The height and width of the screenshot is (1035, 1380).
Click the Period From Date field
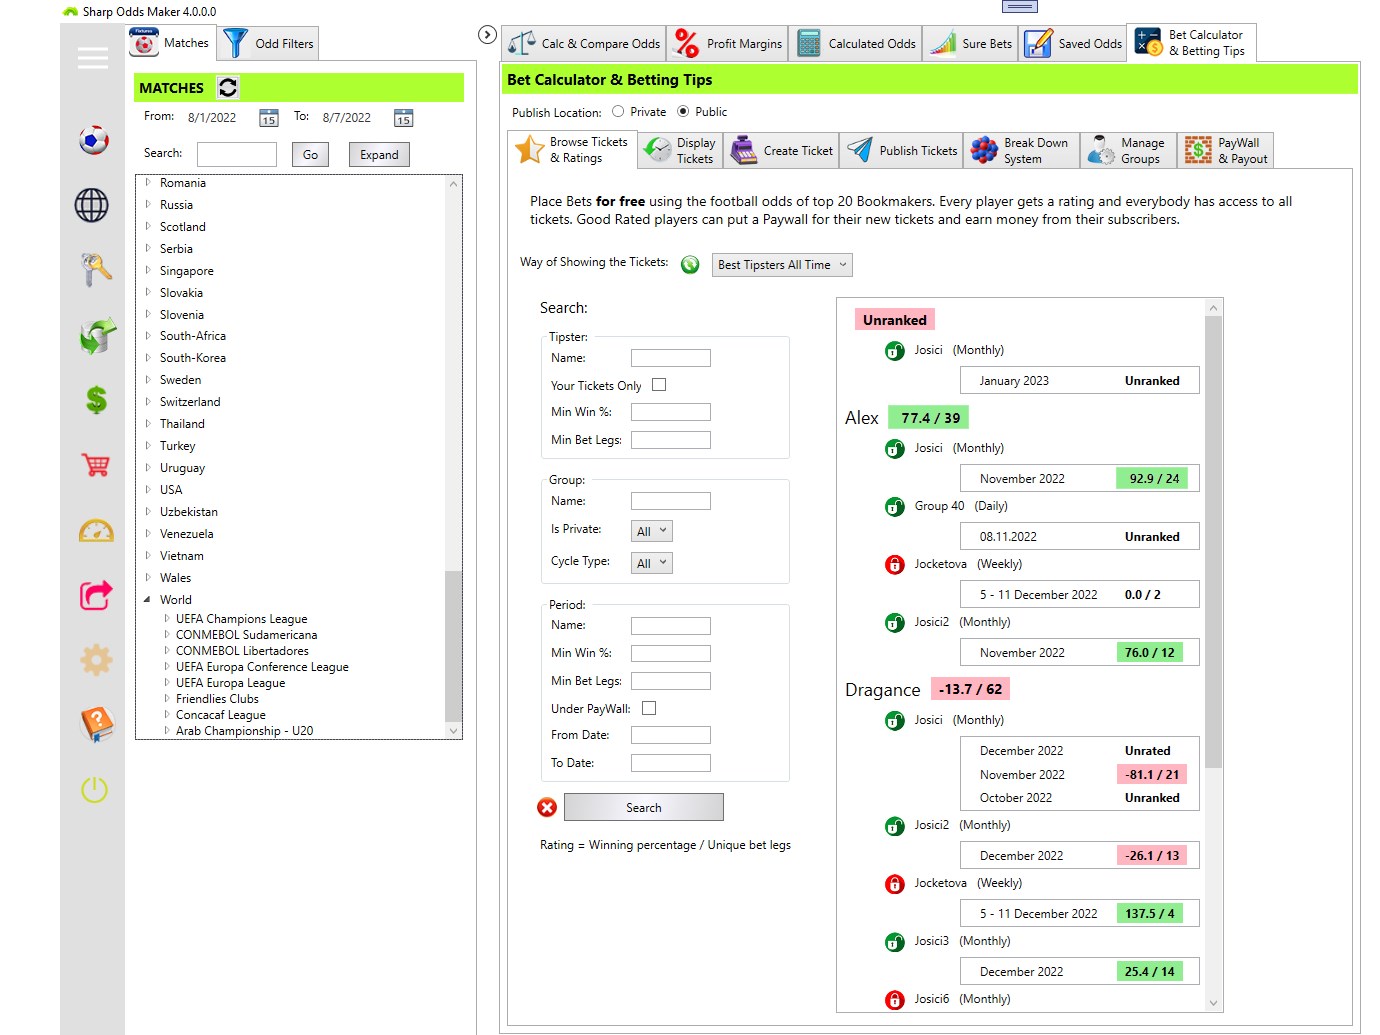point(671,735)
